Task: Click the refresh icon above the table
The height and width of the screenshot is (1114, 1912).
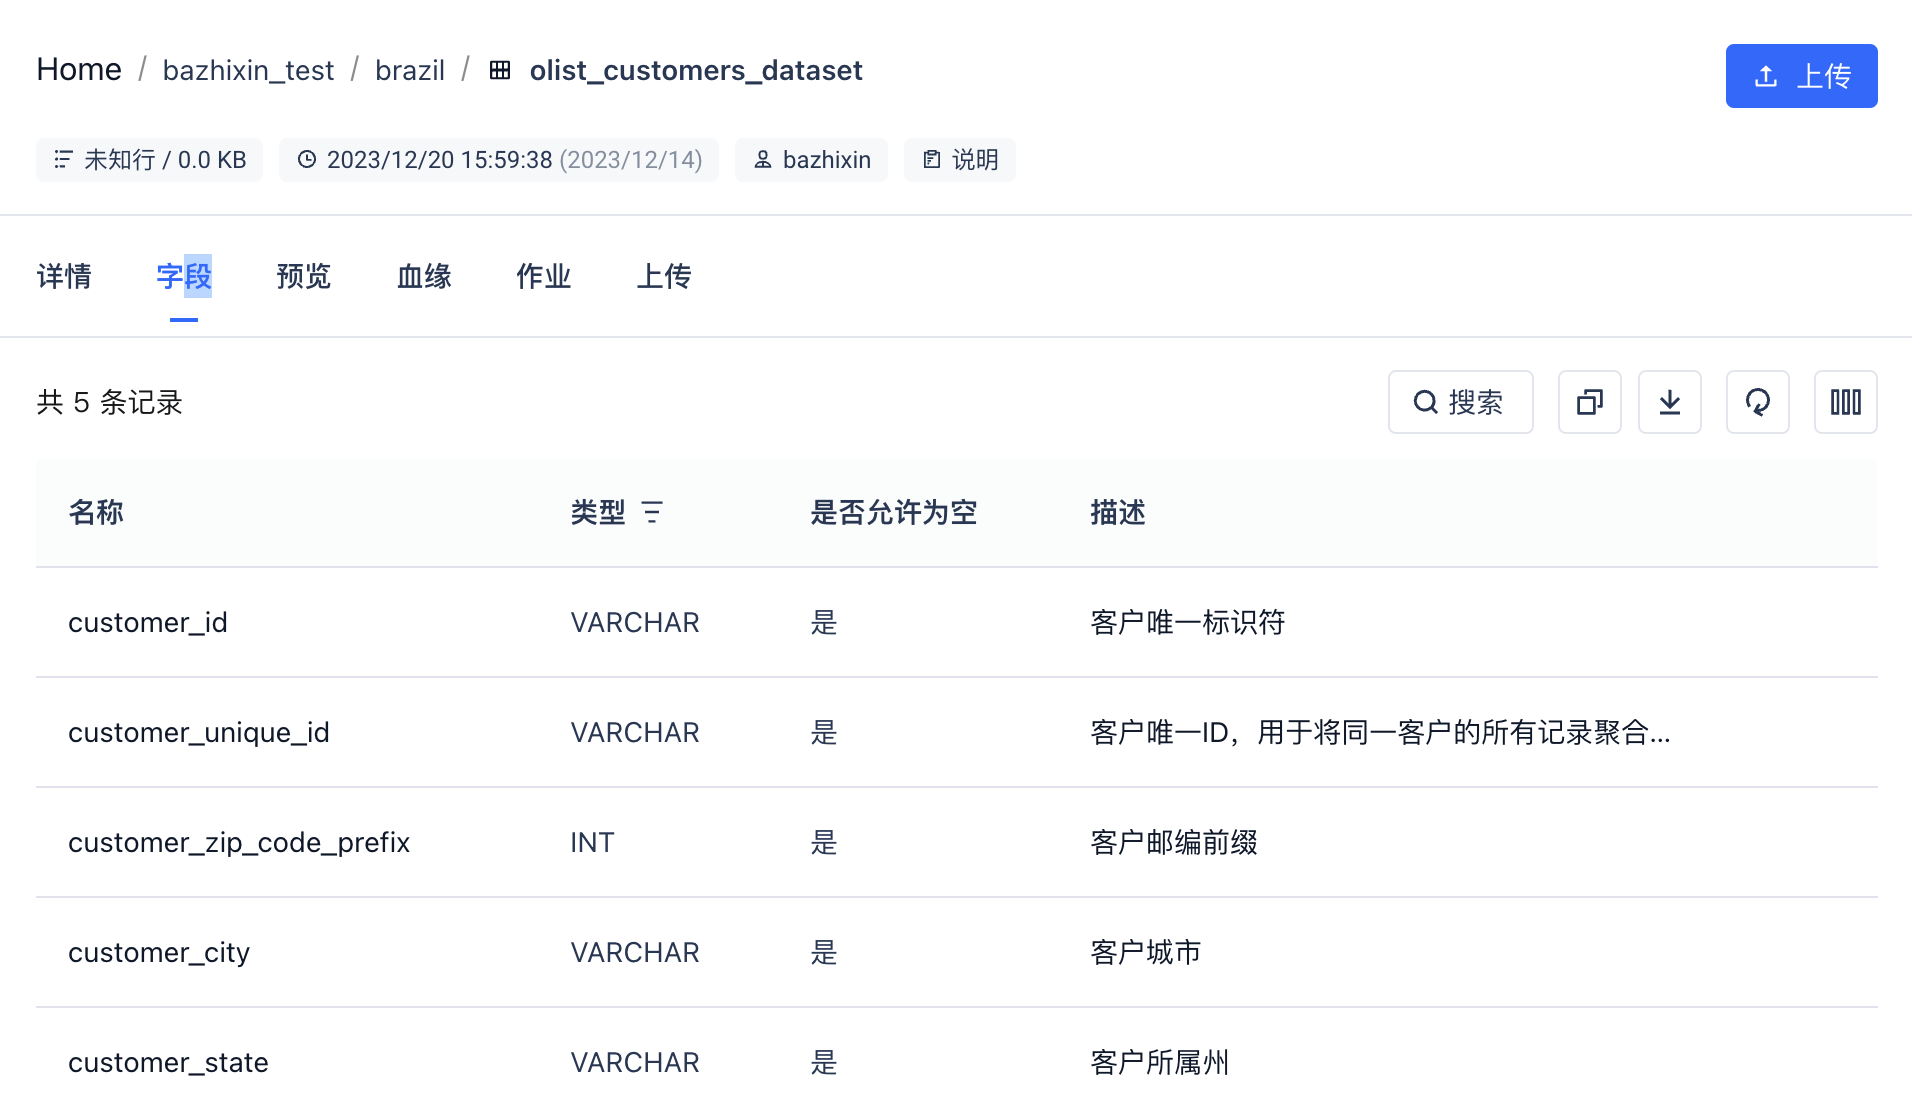Action: 1757,402
